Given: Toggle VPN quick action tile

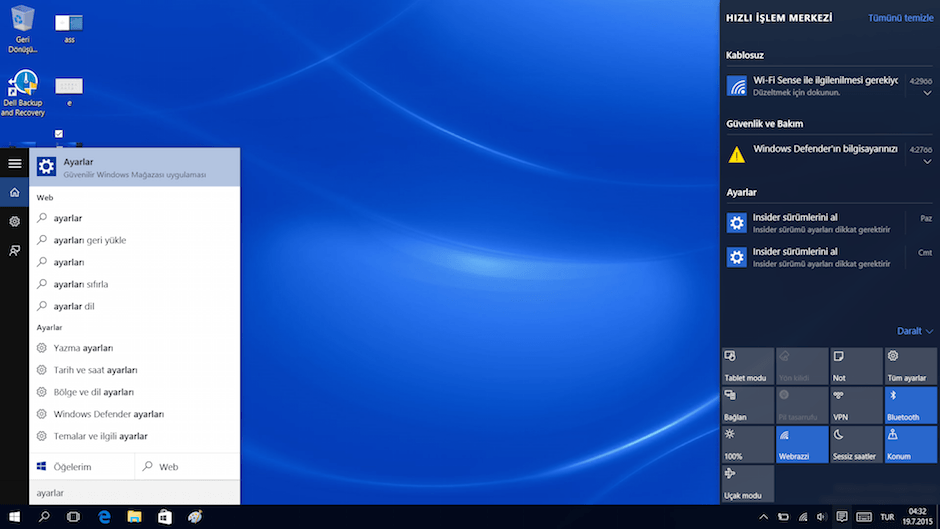Looking at the screenshot, I should (856, 405).
